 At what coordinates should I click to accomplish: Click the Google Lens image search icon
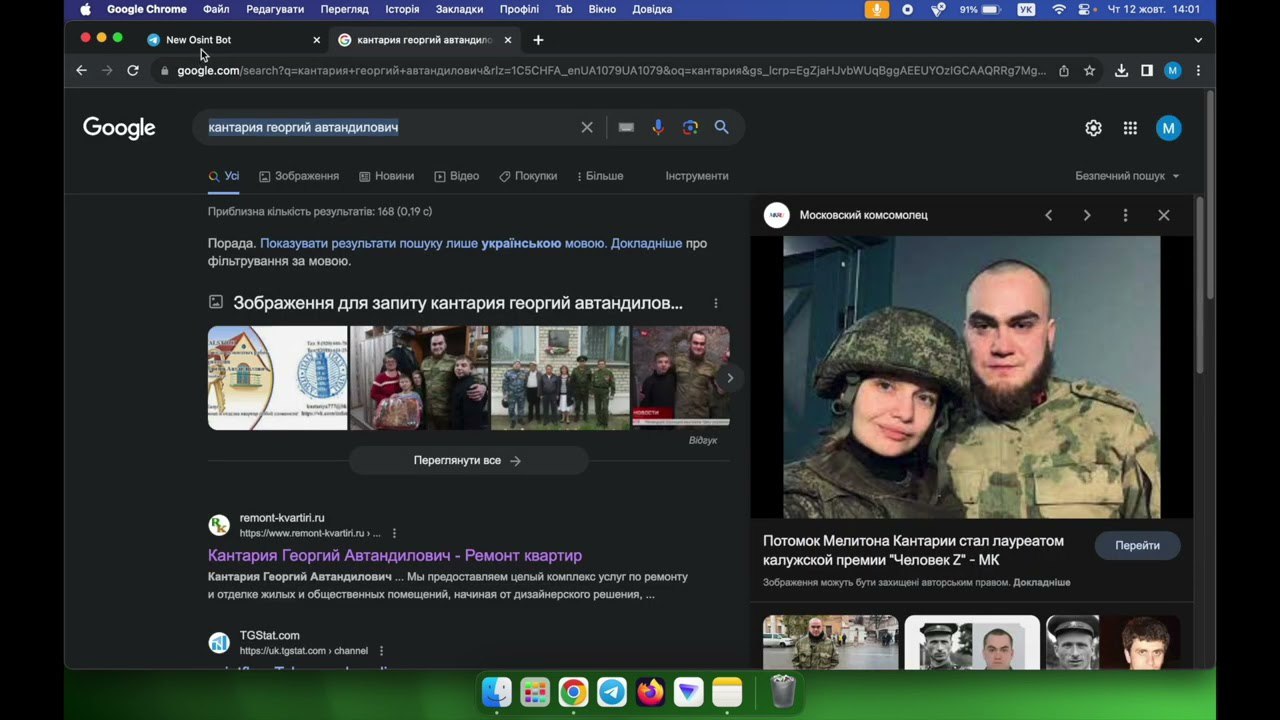click(x=690, y=127)
